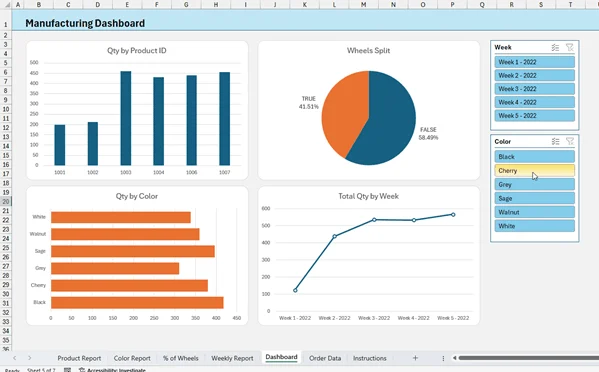Select Grey in Color slicer
This screenshot has width=599, height=372.
click(534, 184)
